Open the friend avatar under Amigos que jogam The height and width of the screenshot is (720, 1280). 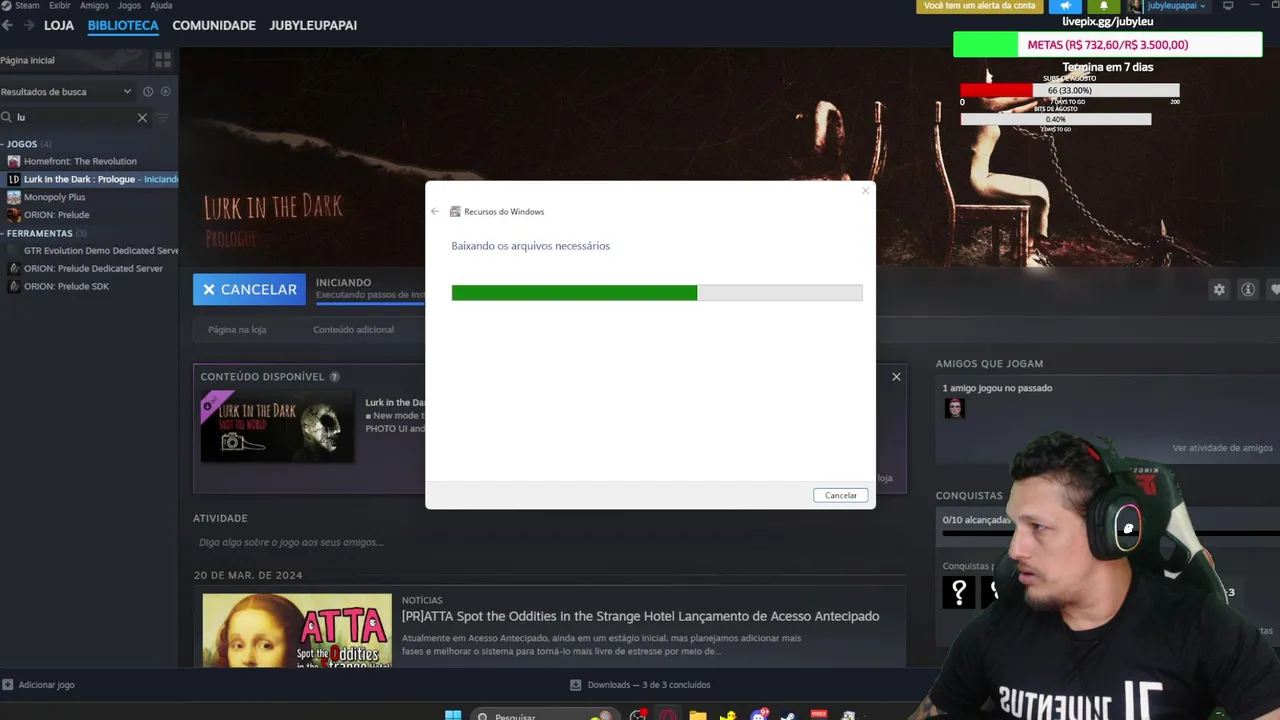(955, 408)
